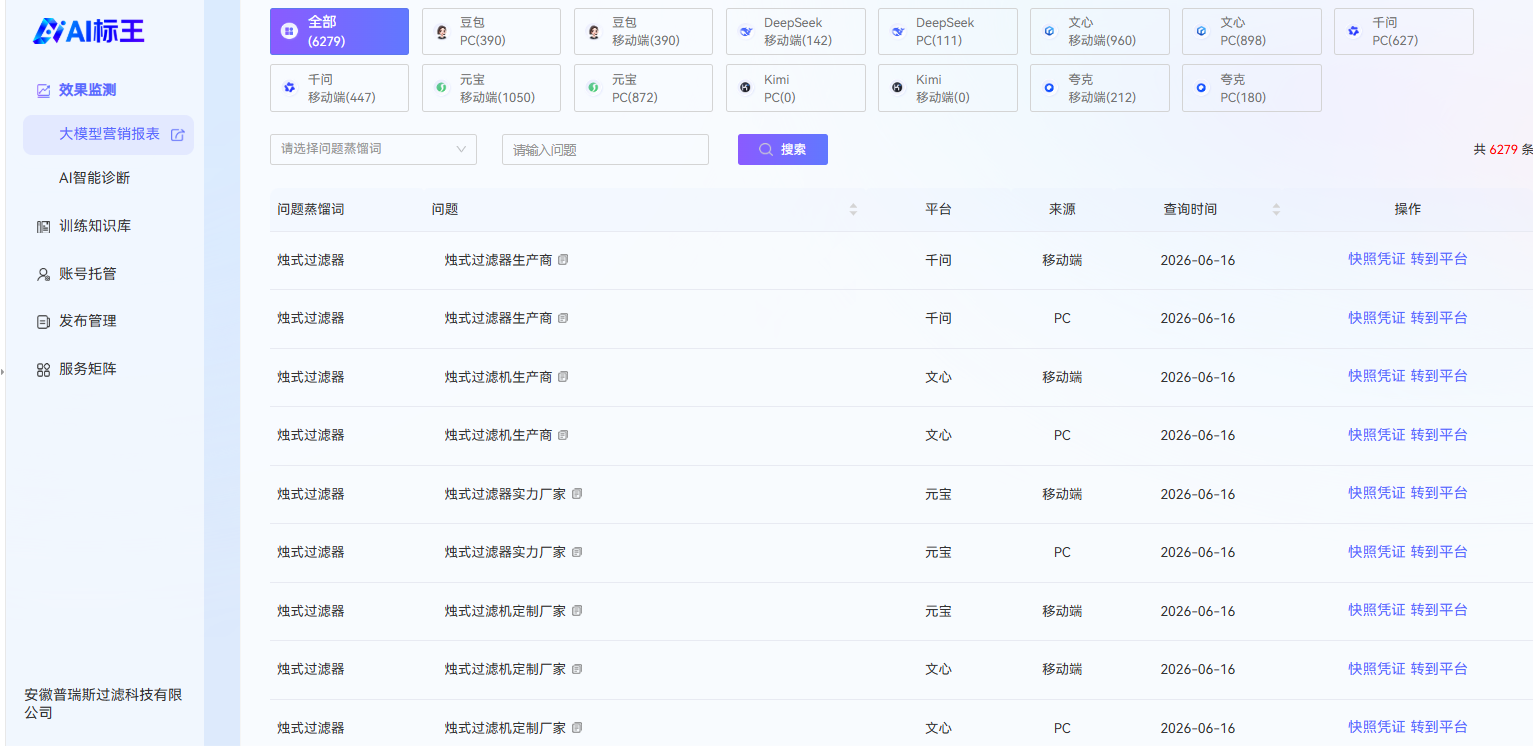Image resolution: width=1533 pixels, height=746 pixels.
Task: Copy question in the 元宝 移动端 实力厂家 row
Action: [577, 494]
